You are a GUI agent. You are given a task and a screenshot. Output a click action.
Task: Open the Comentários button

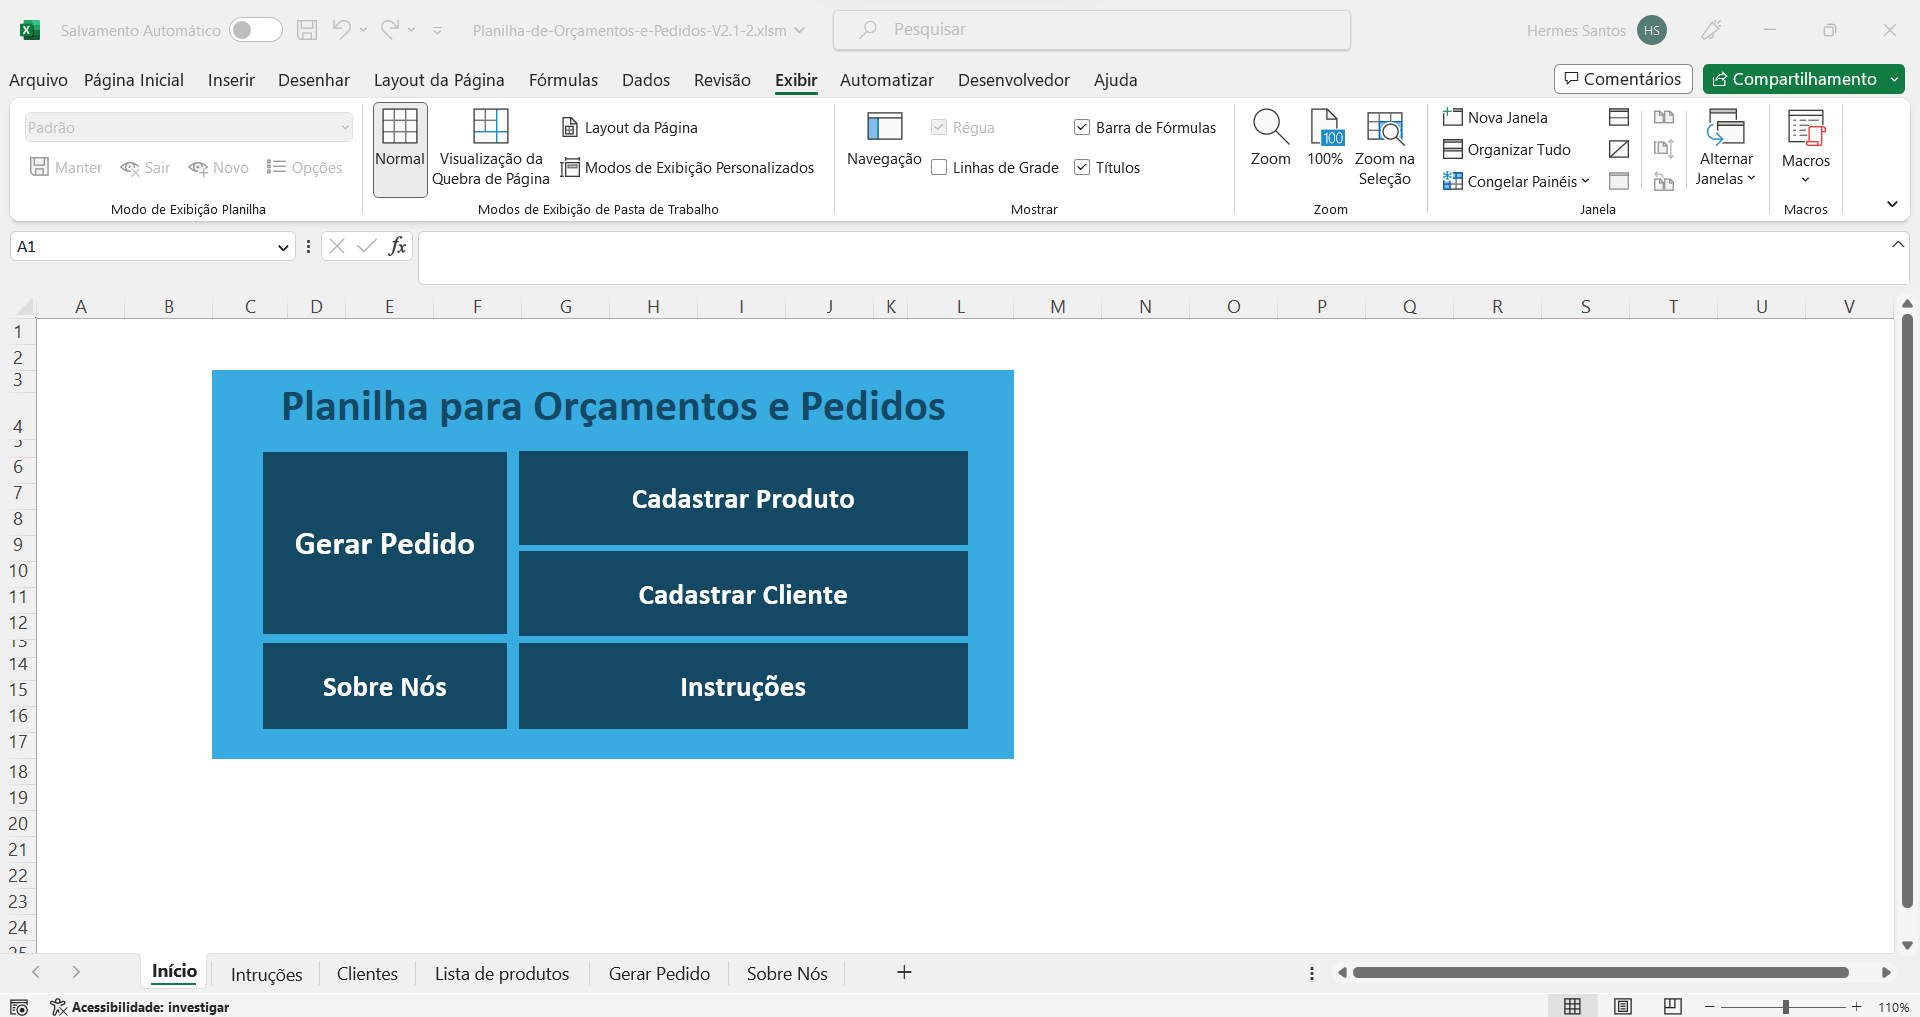point(1623,79)
